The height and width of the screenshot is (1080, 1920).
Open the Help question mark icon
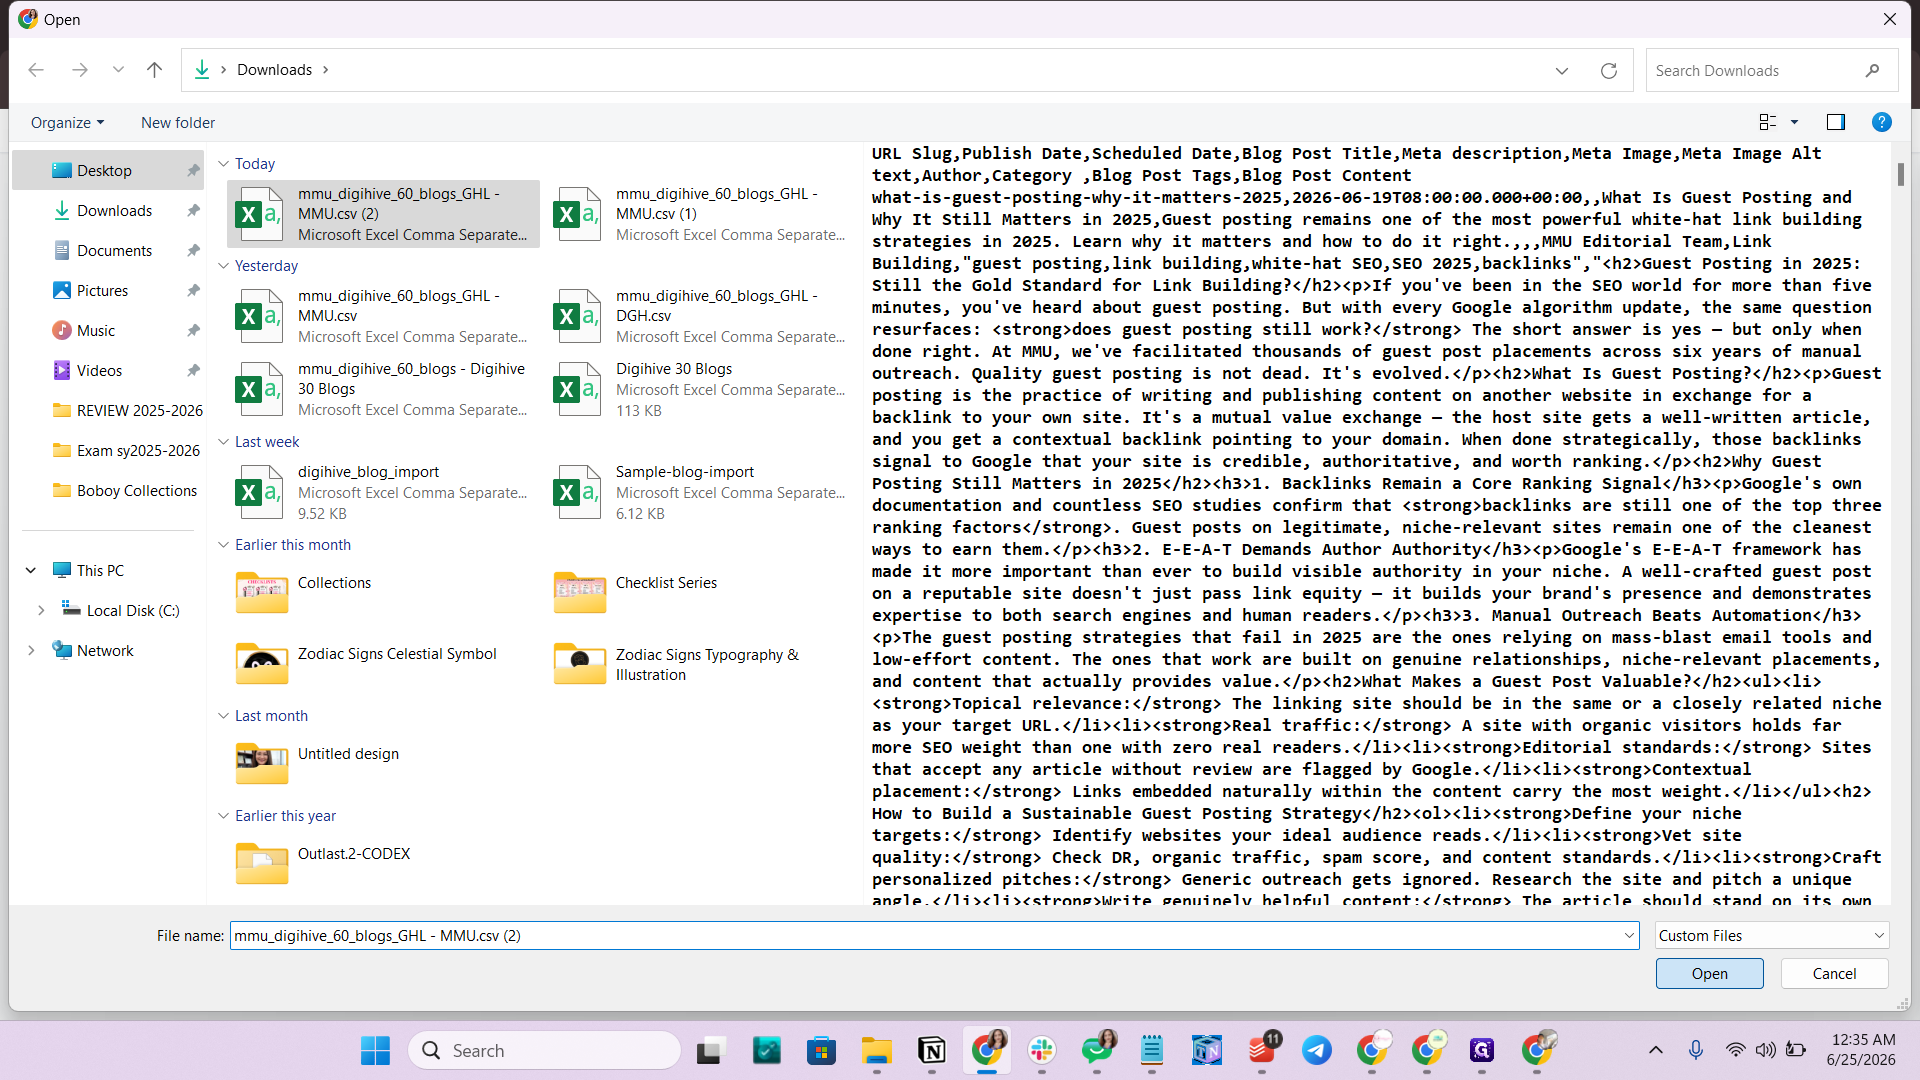pos(1881,122)
